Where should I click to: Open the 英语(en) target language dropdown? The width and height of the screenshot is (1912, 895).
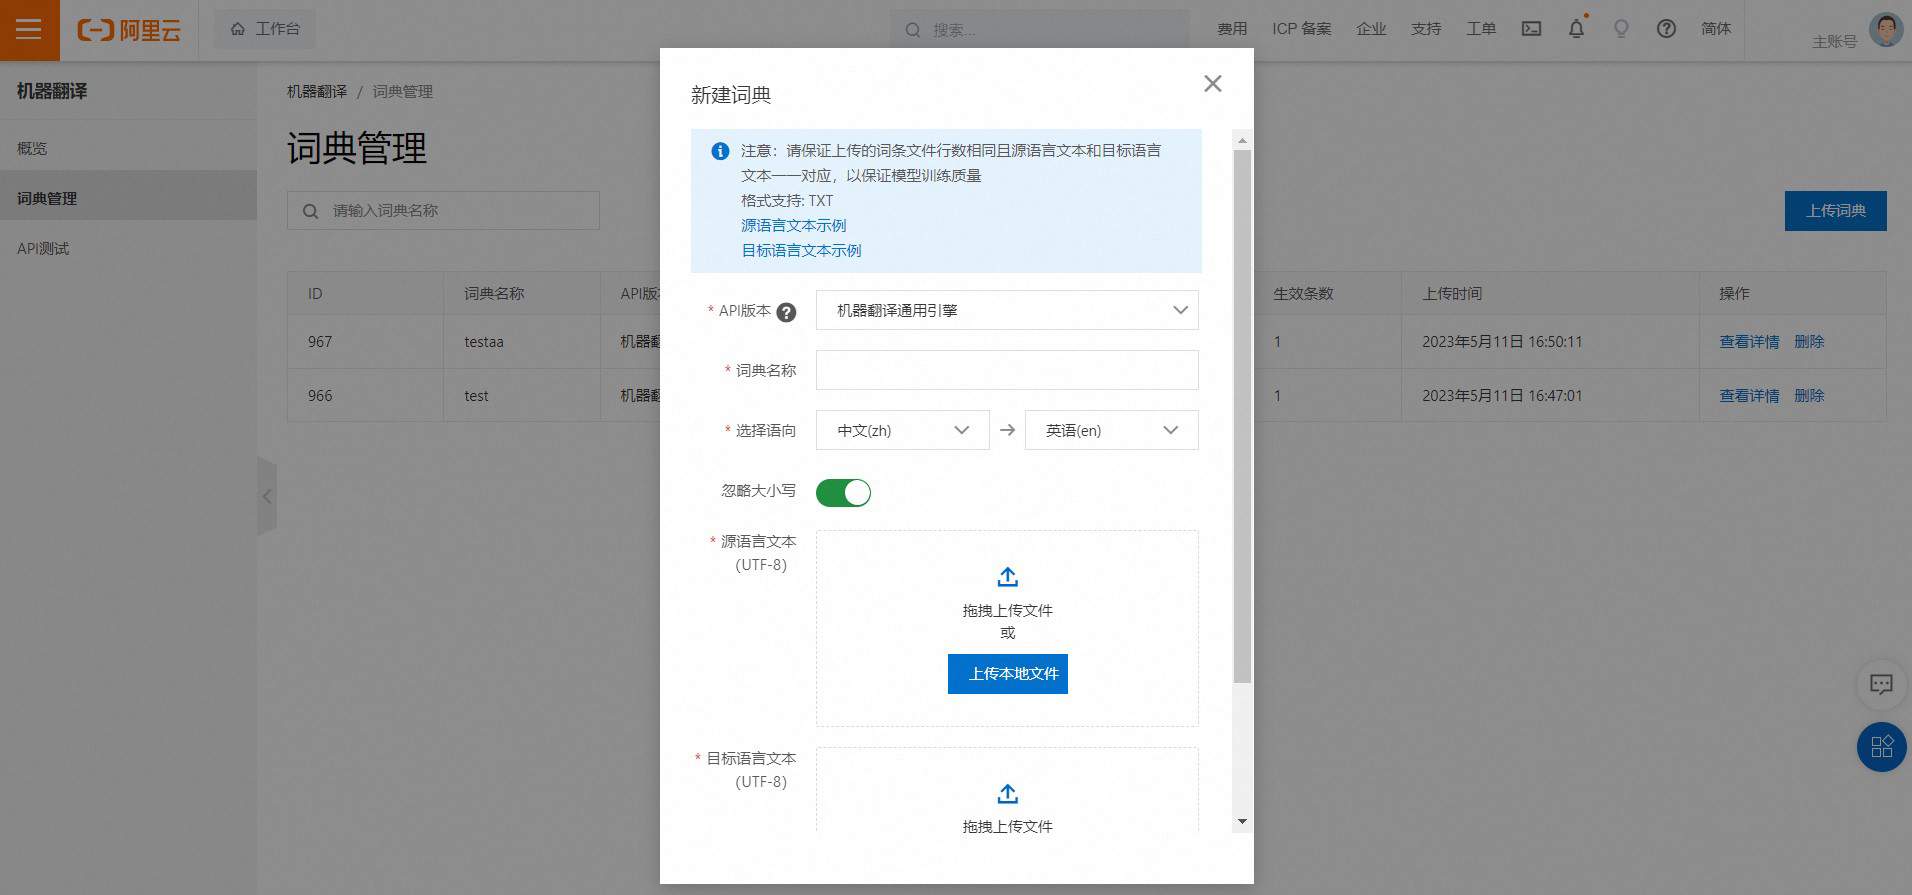point(1111,430)
